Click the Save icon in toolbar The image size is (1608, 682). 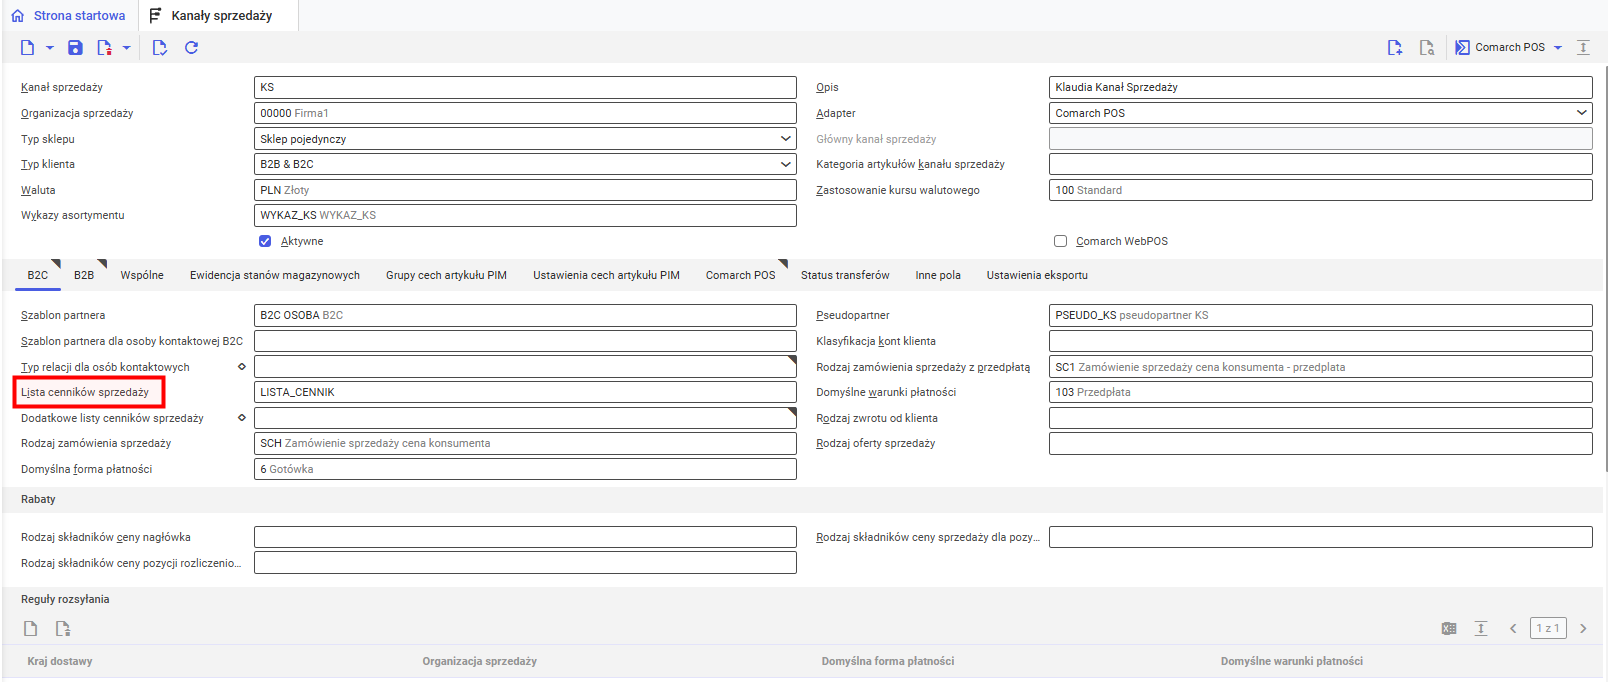75,47
